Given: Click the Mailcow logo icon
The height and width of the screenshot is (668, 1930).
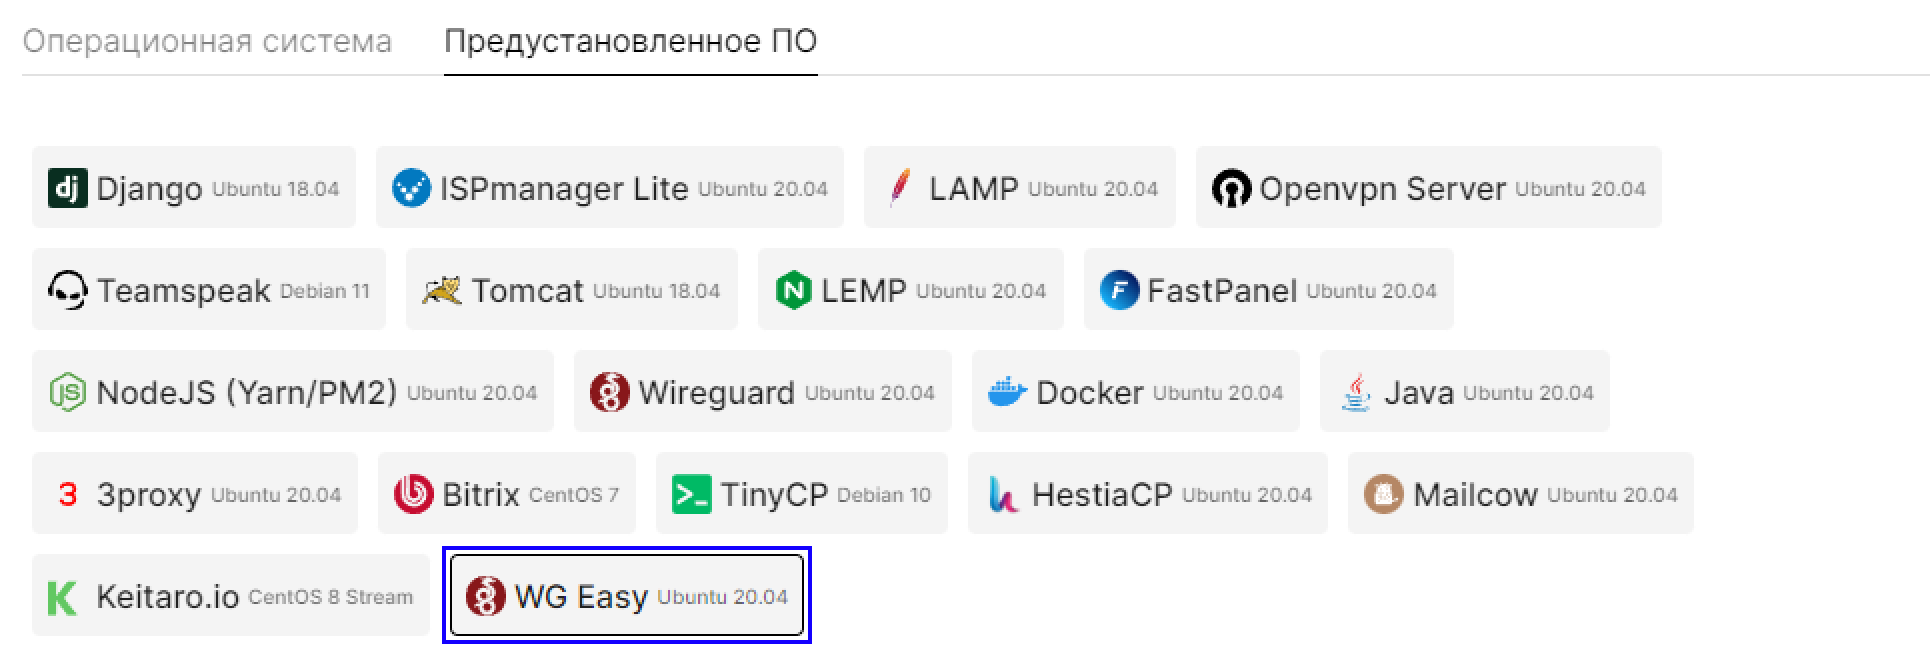Looking at the screenshot, I should [x=1383, y=494].
